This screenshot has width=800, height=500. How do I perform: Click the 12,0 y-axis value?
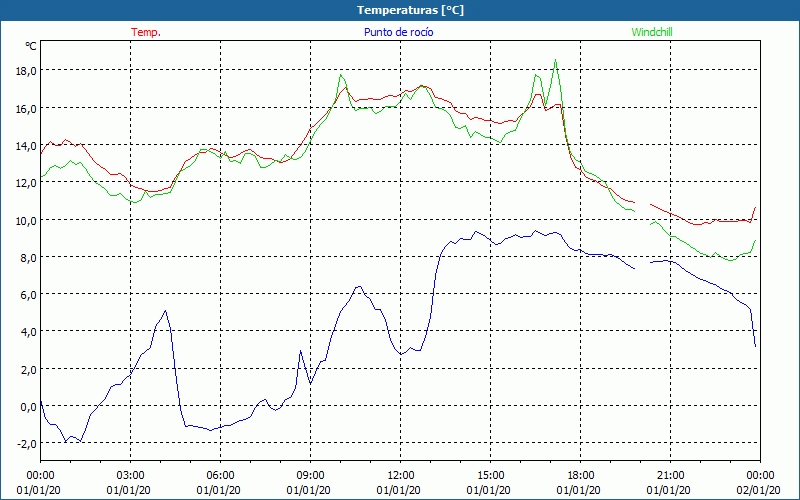pyautogui.click(x=26, y=183)
